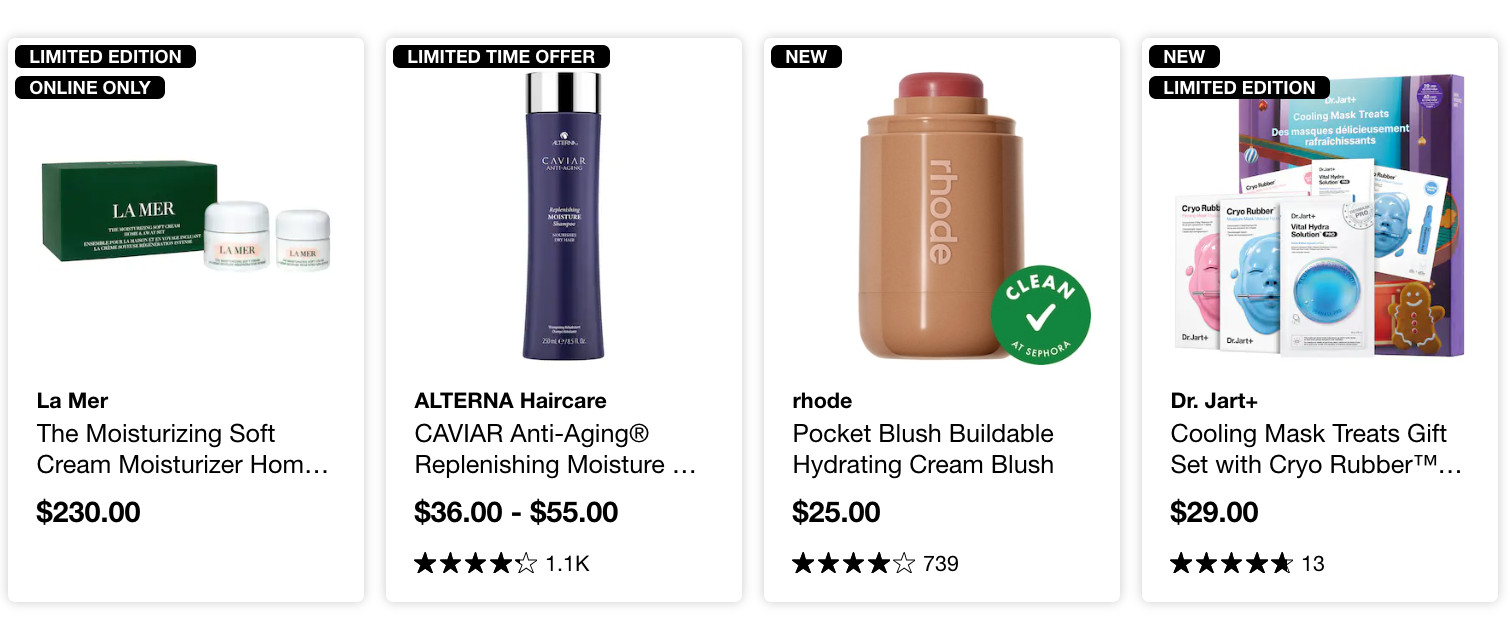
Task: Open CAVIAR Anti-Aging Replenishing Moisture title
Action: (555, 449)
